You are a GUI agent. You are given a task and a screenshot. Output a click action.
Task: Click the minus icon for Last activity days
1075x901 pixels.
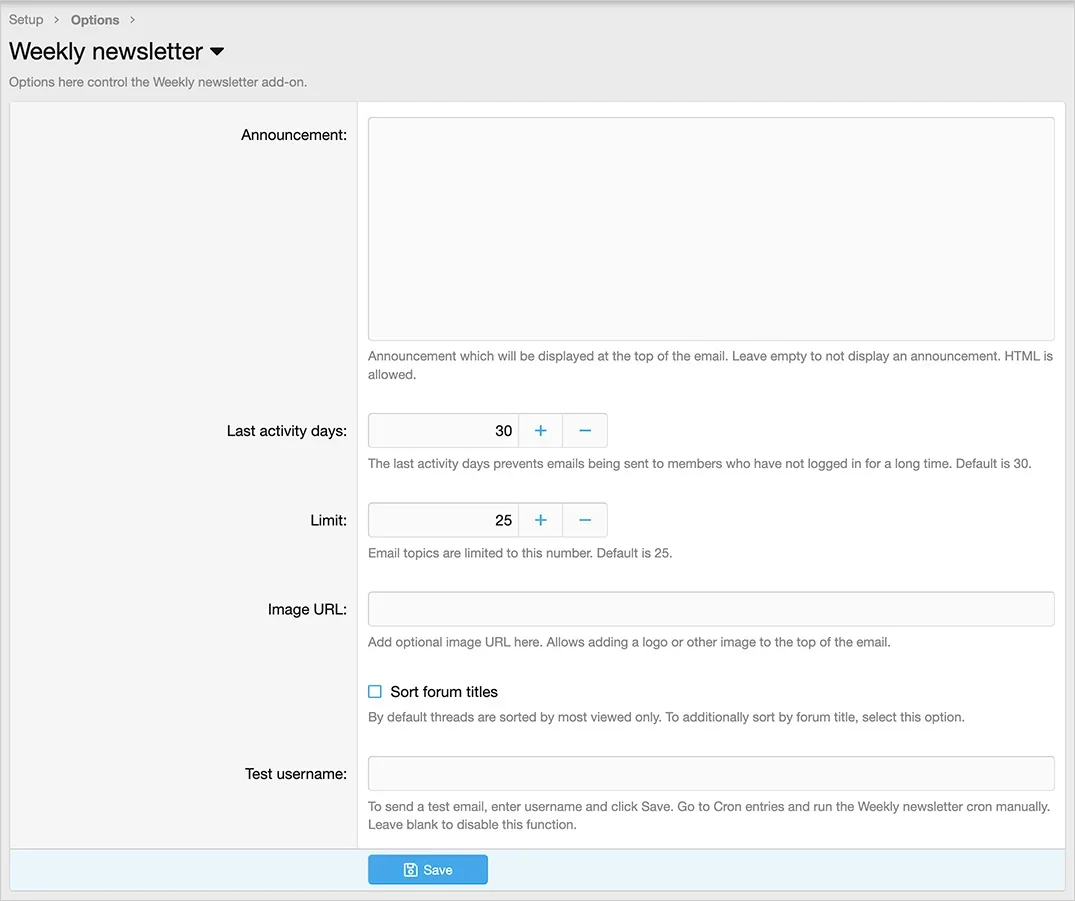[x=585, y=431]
